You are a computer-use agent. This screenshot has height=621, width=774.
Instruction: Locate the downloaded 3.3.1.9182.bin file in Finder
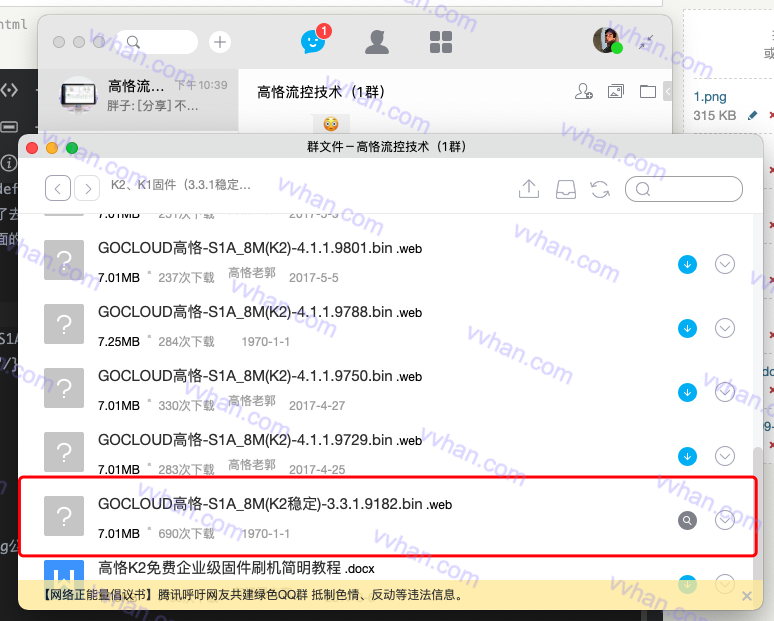687,520
